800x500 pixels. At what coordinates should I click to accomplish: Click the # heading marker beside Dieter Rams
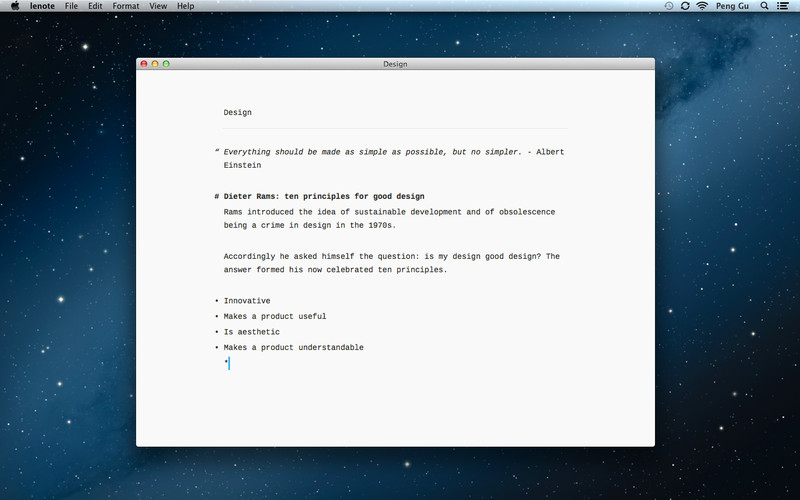(x=217, y=197)
